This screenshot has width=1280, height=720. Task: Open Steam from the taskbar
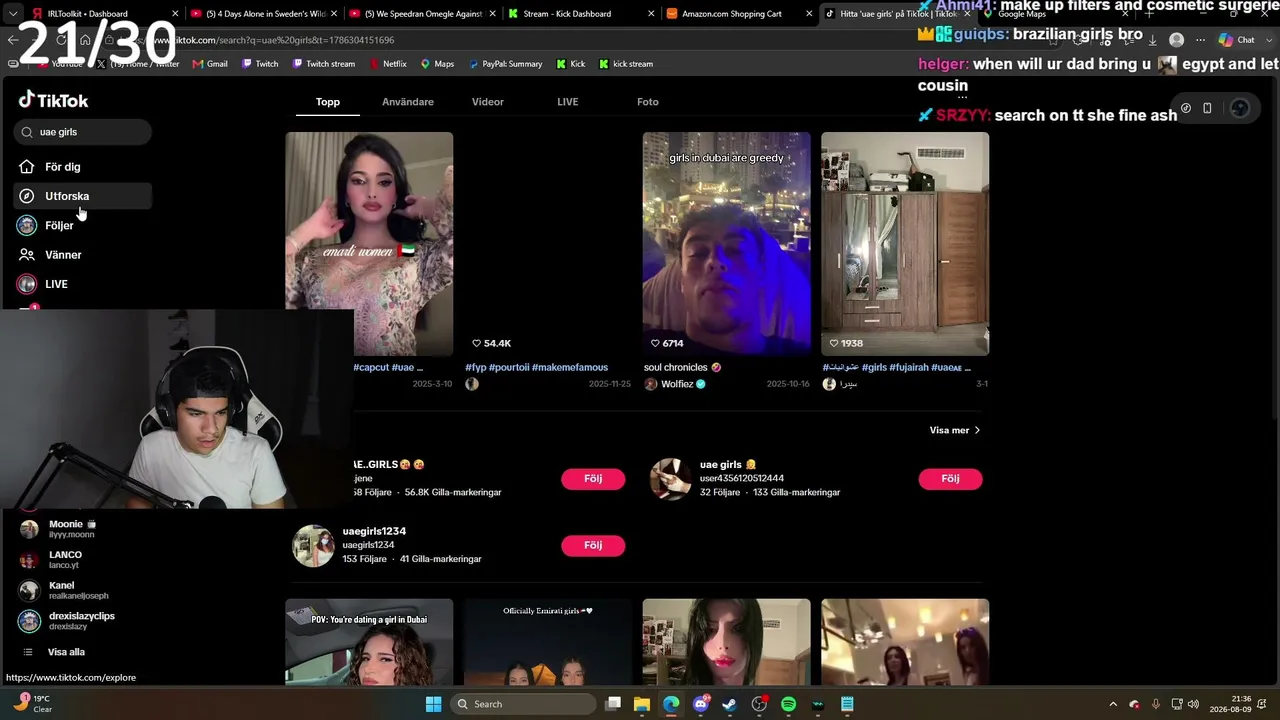730,704
